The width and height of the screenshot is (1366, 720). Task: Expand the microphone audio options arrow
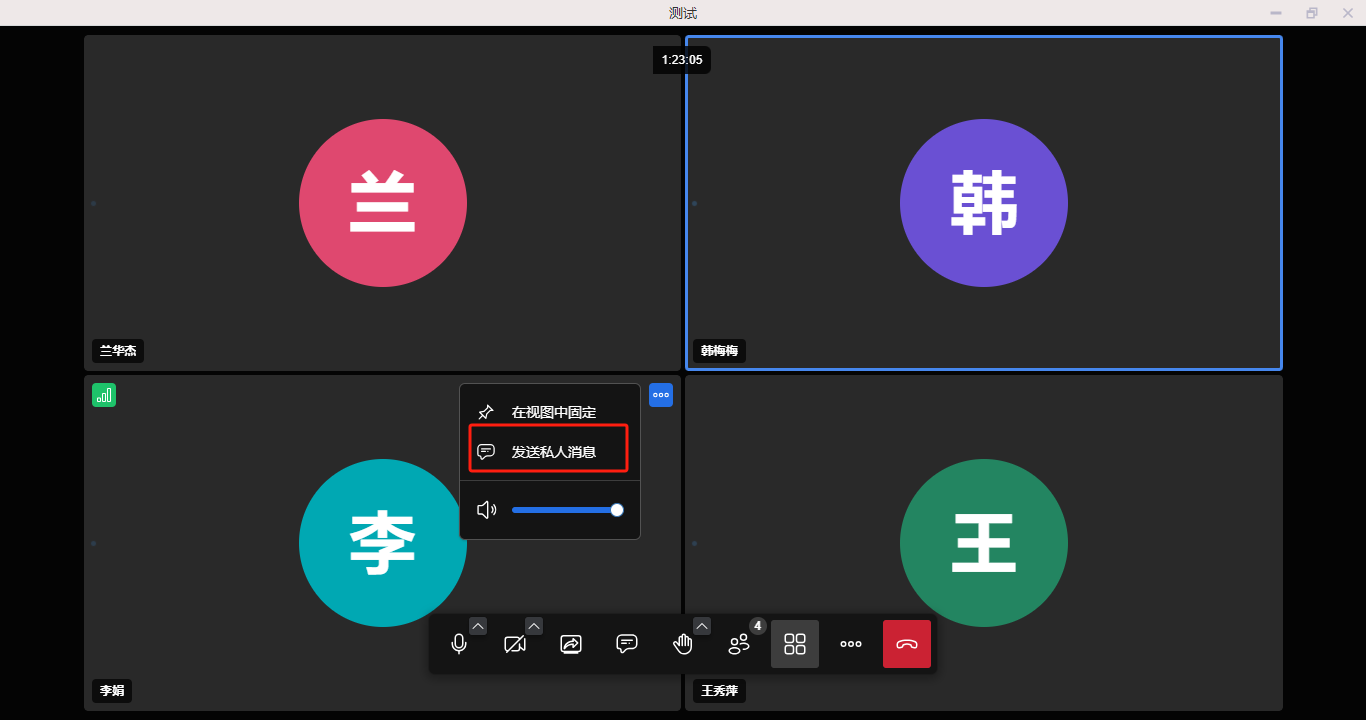click(478, 626)
